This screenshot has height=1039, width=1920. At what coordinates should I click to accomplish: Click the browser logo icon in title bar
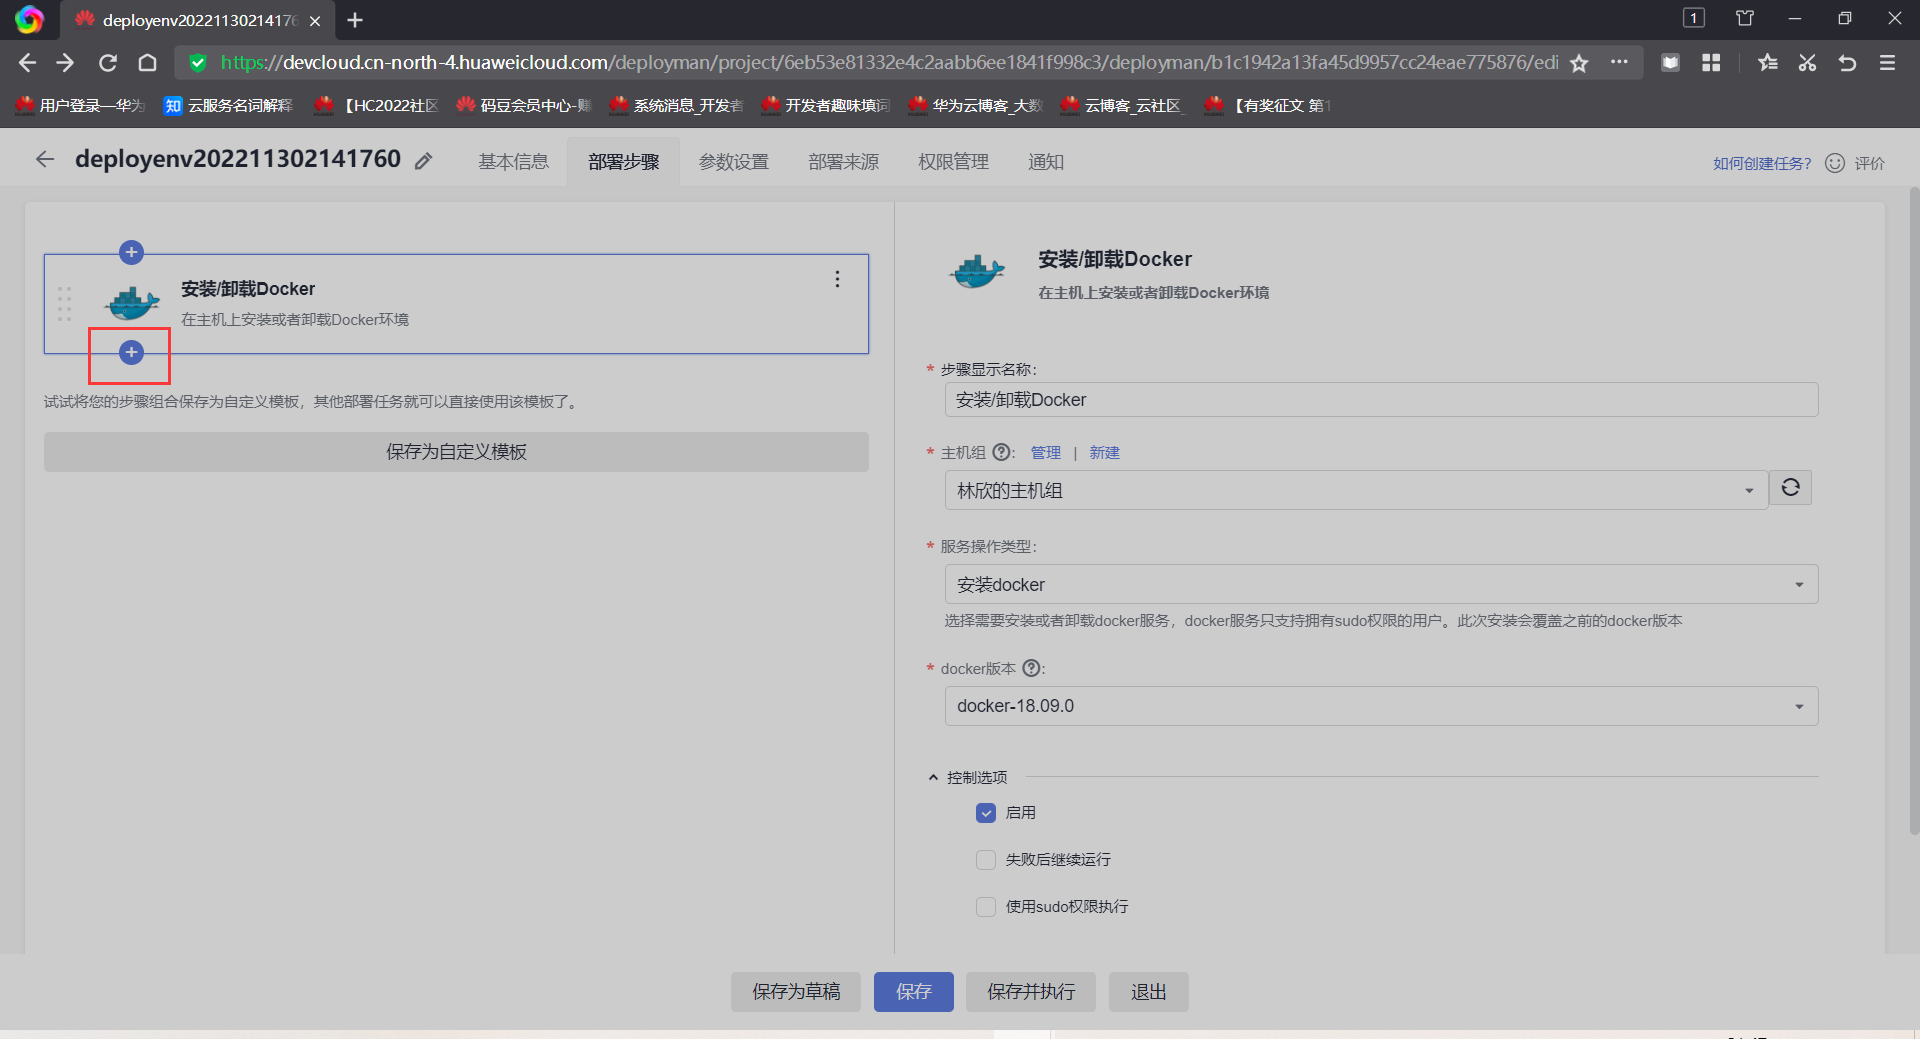pos(29,20)
